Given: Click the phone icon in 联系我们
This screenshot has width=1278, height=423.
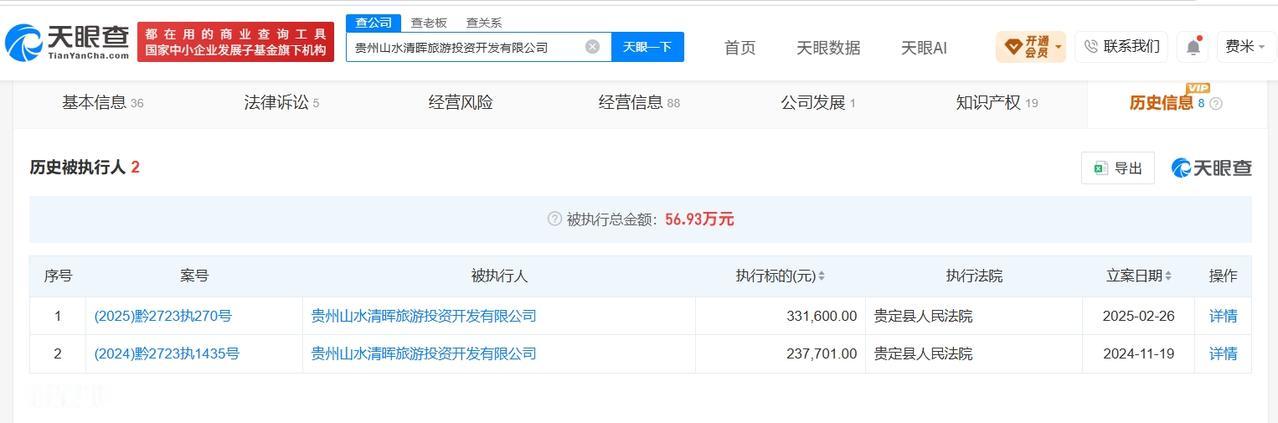Looking at the screenshot, I should pos(1091,46).
